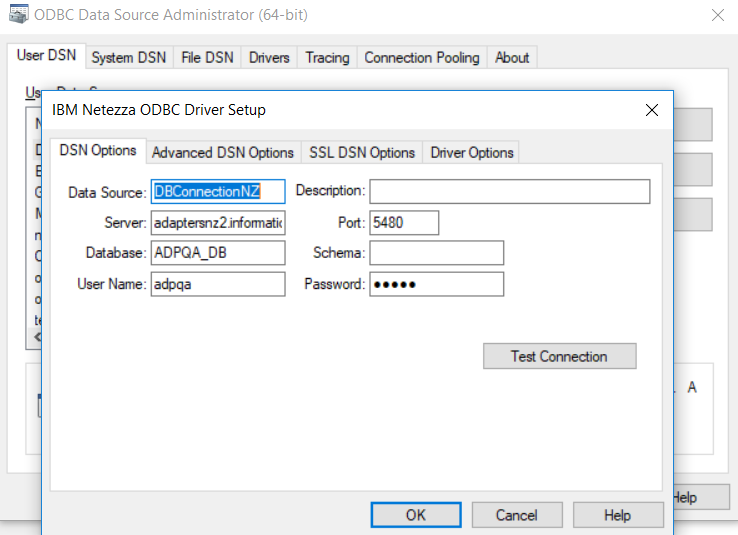This screenshot has height=535, width=738.
Task: Click the Server address field
Action: coord(218,223)
